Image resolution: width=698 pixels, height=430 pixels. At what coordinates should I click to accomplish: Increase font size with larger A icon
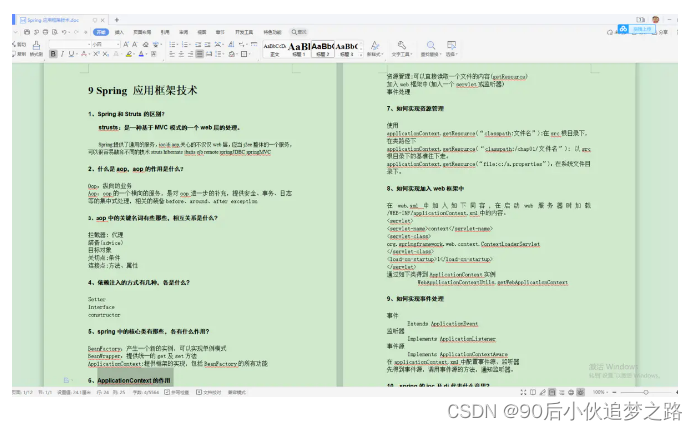[126, 45]
